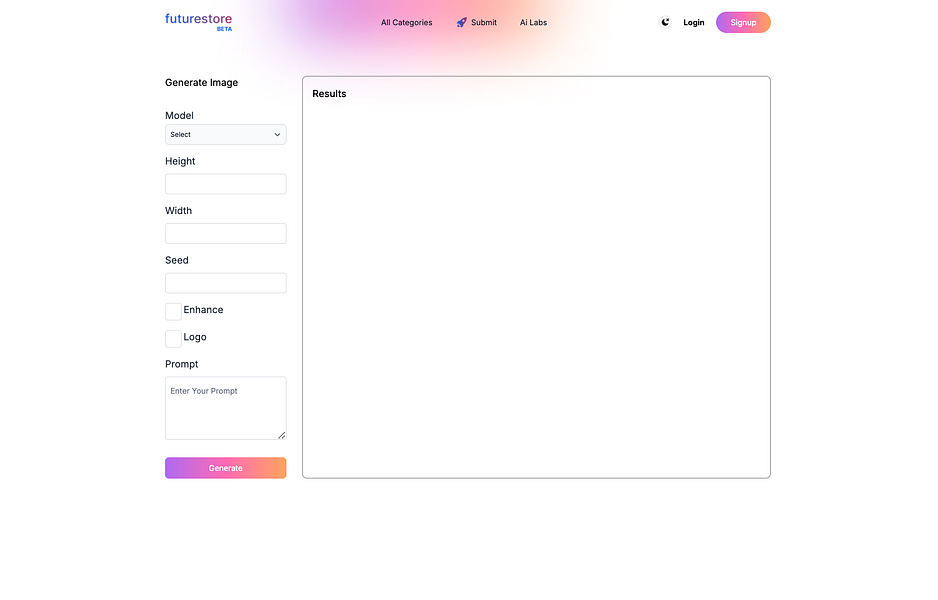Image resolution: width=938 pixels, height=600 pixels.
Task: Click the Prompt label
Action: click(x=181, y=364)
